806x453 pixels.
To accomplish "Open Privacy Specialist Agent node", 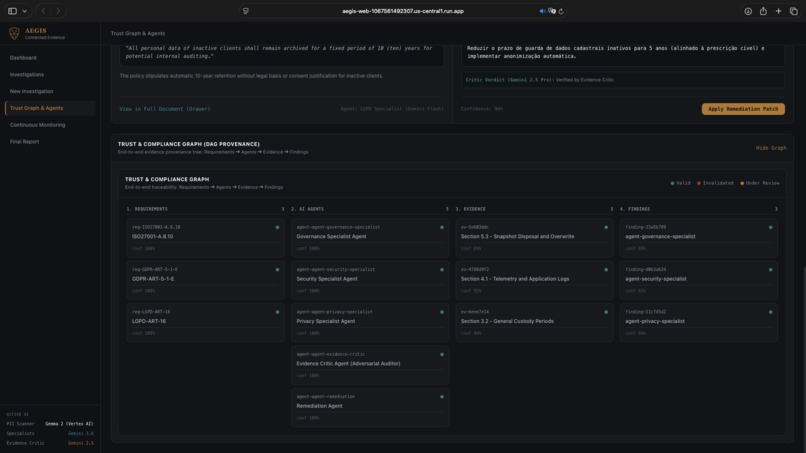I will pyautogui.click(x=370, y=323).
